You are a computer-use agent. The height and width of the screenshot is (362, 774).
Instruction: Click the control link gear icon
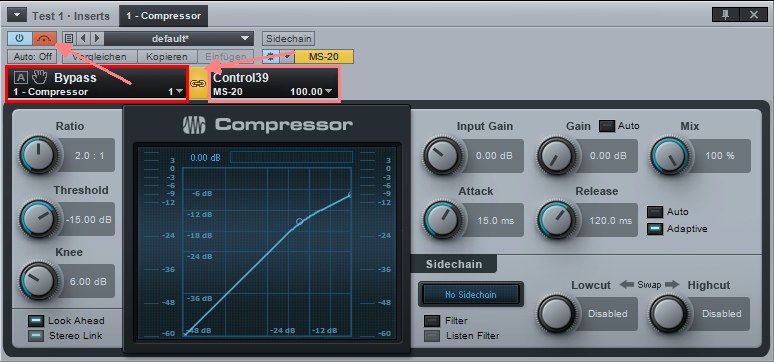[x=271, y=56]
